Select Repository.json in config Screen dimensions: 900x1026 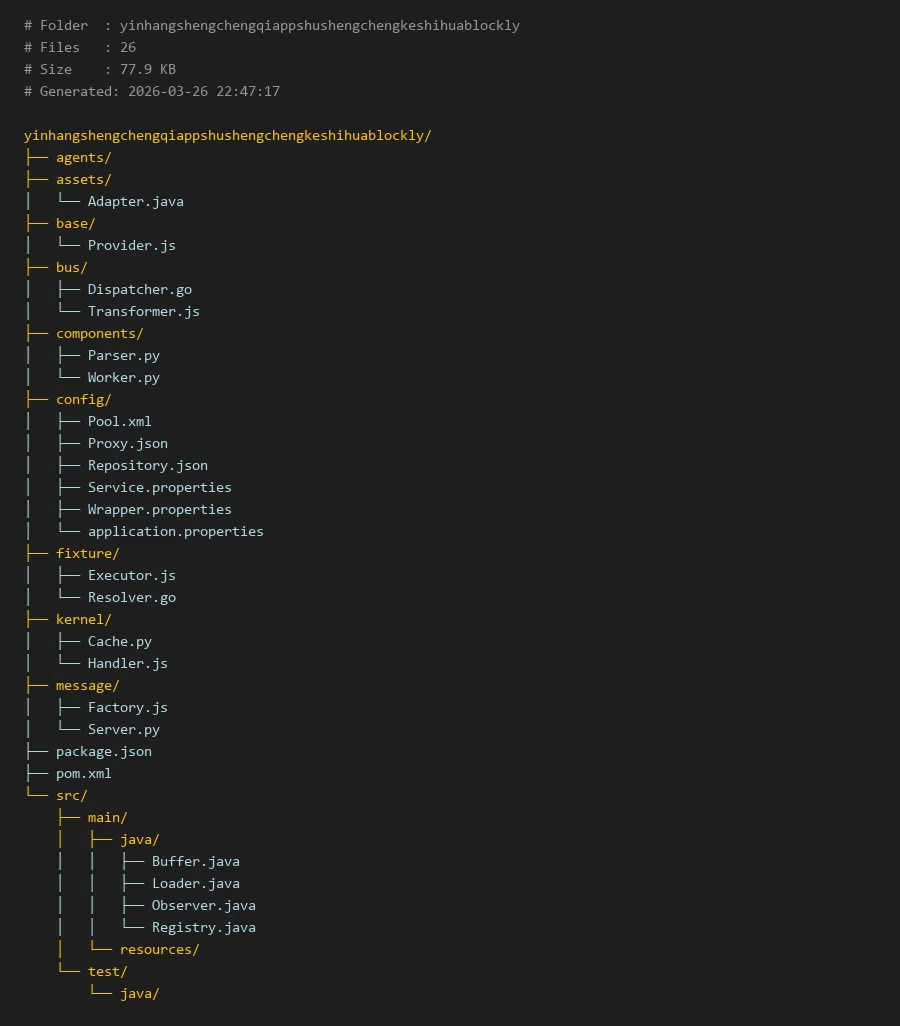147,465
